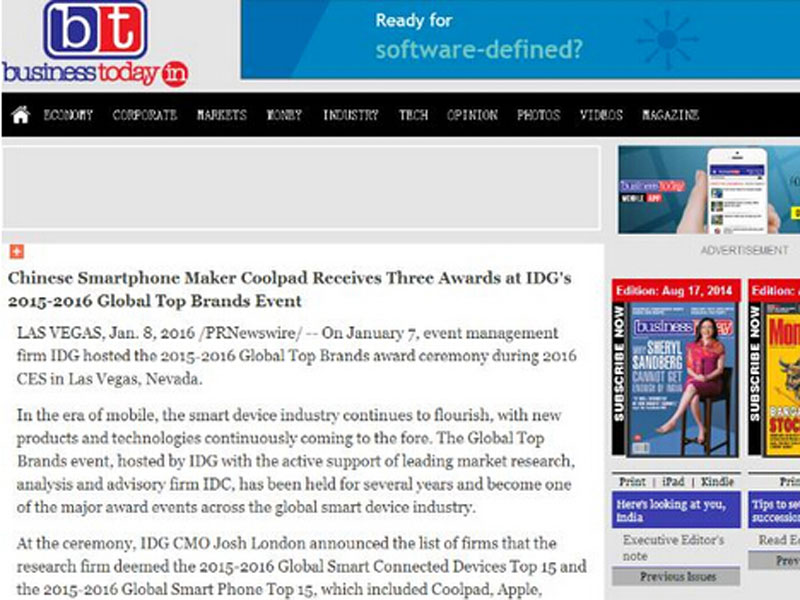Click the Previous Issues button
This screenshot has height=600, width=800.
(676, 577)
